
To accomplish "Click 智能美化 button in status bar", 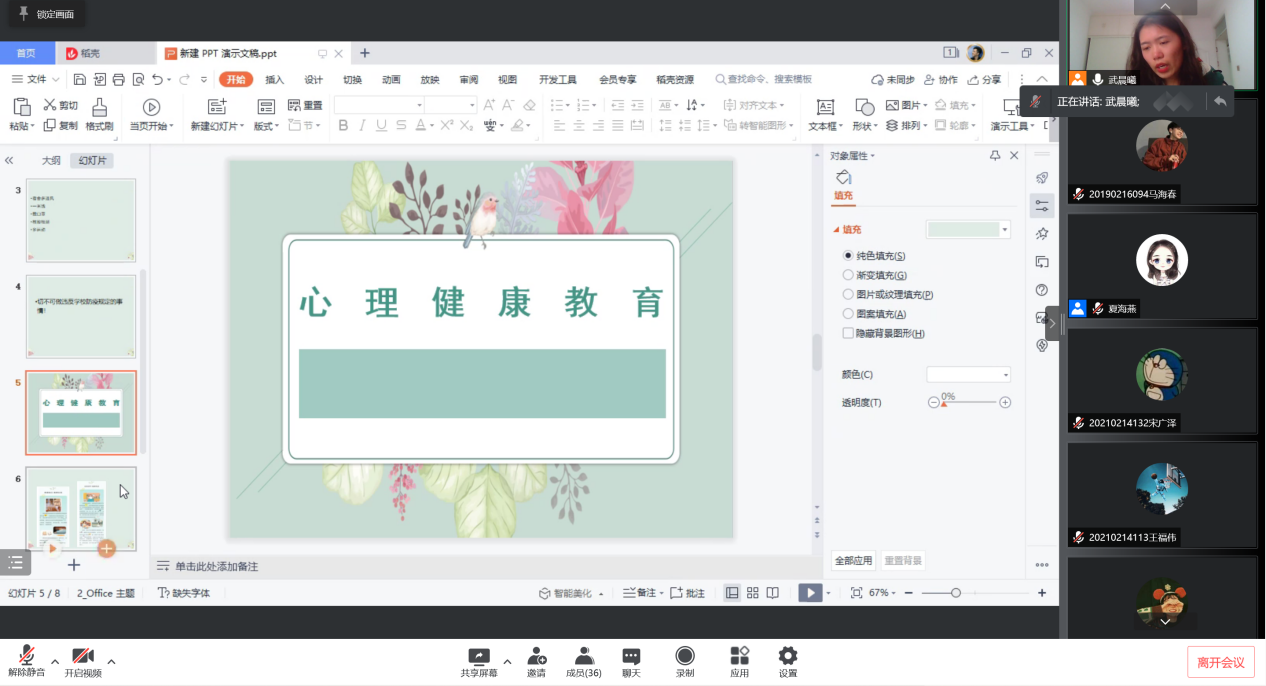I will click(571, 593).
